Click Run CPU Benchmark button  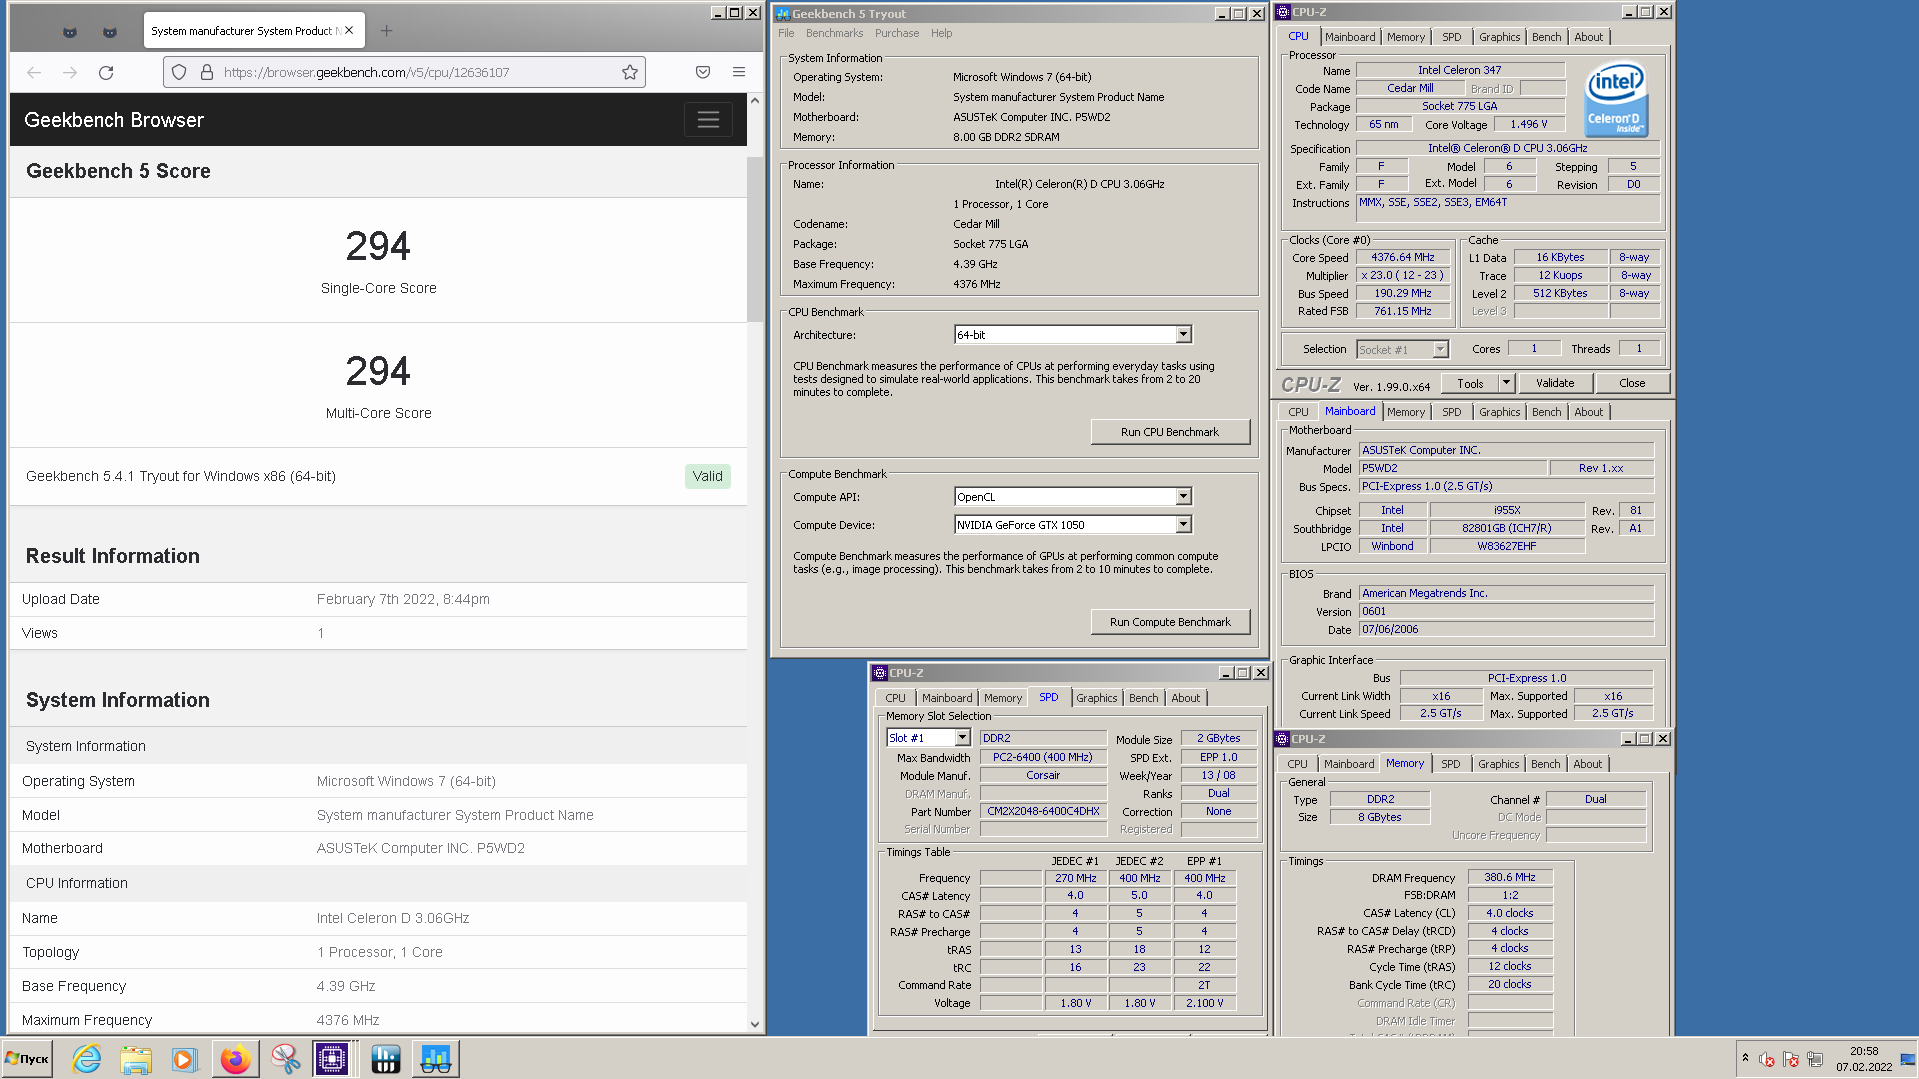pos(1169,432)
